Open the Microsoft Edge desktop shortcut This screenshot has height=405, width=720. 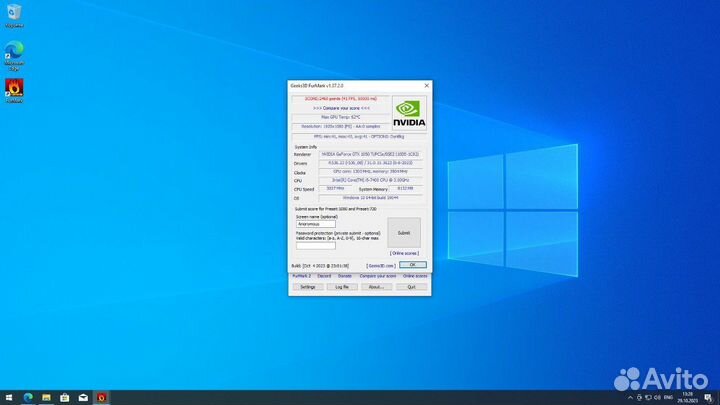14,56
